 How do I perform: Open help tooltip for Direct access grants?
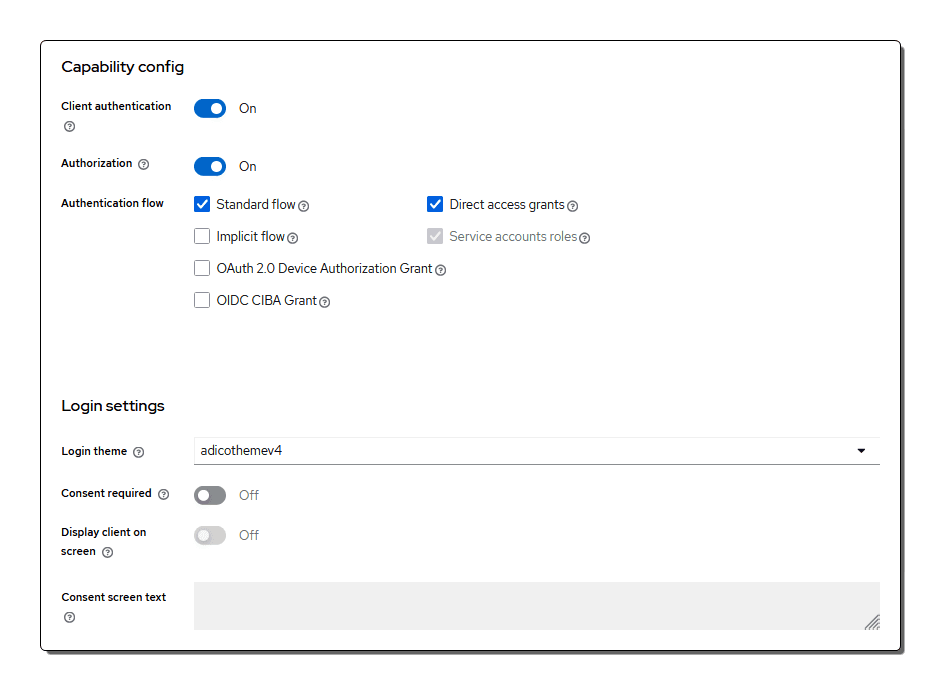pyautogui.click(x=573, y=206)
